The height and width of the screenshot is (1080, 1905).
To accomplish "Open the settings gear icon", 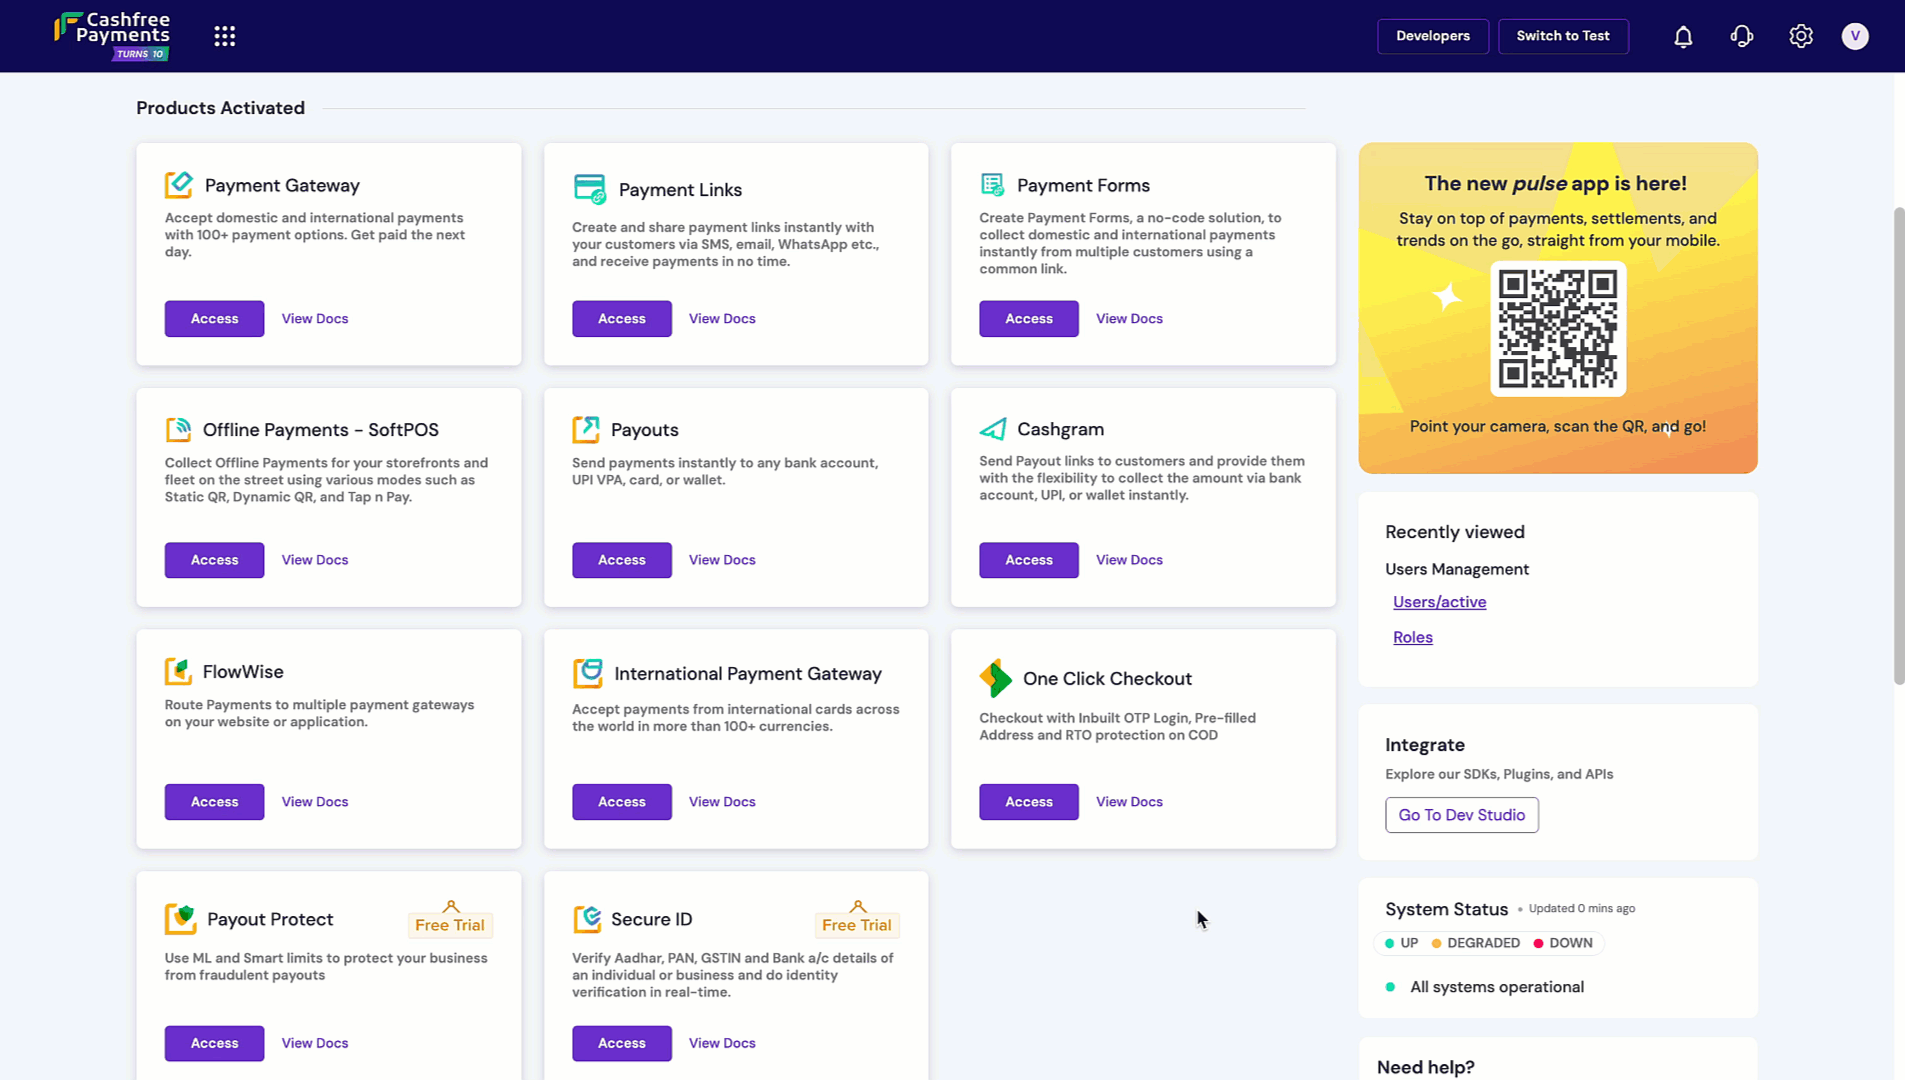I will click(1801, 36).
